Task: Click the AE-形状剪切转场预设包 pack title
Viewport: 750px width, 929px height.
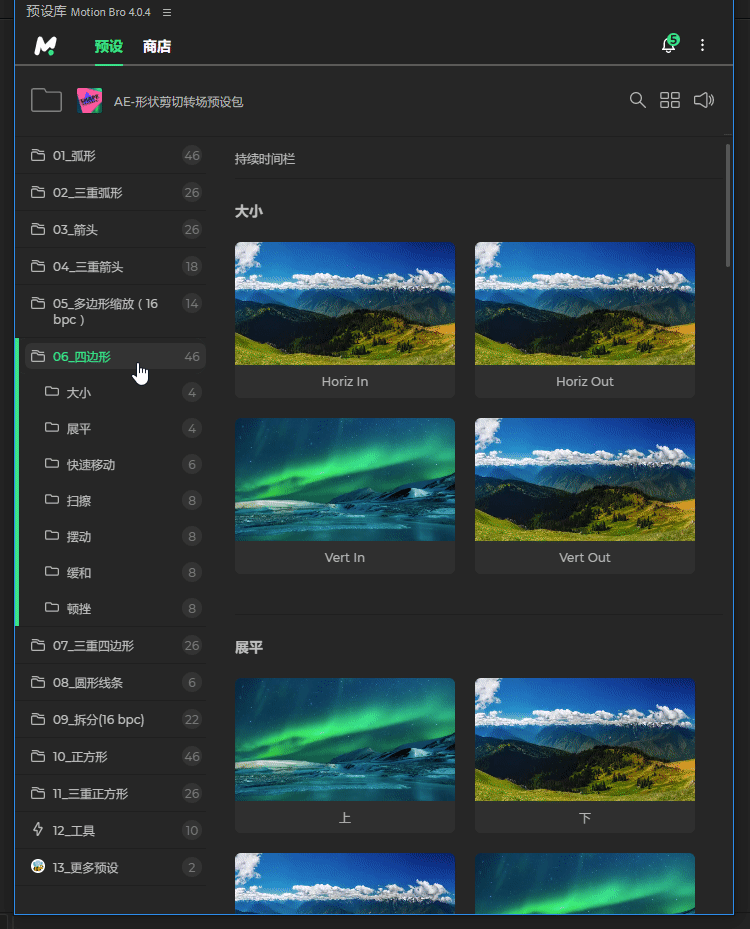Action: coord(179,102)
